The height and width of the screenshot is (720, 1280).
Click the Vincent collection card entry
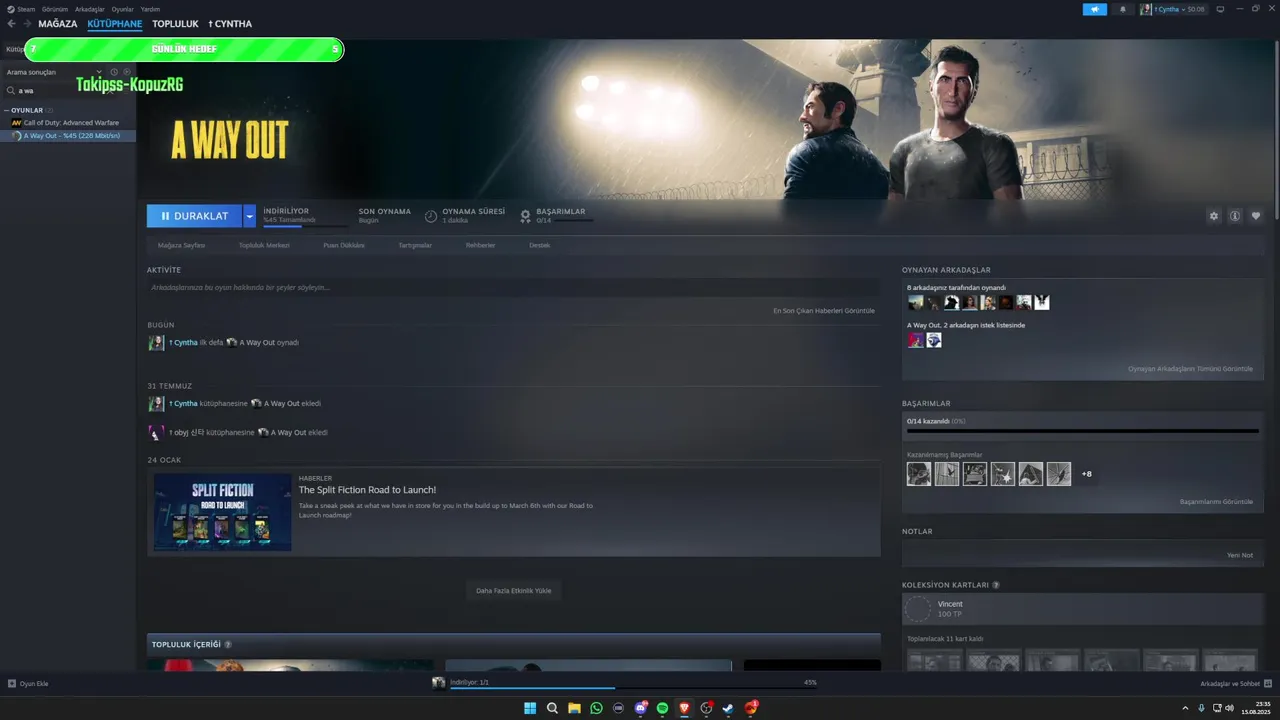[x=1083, y=609]
